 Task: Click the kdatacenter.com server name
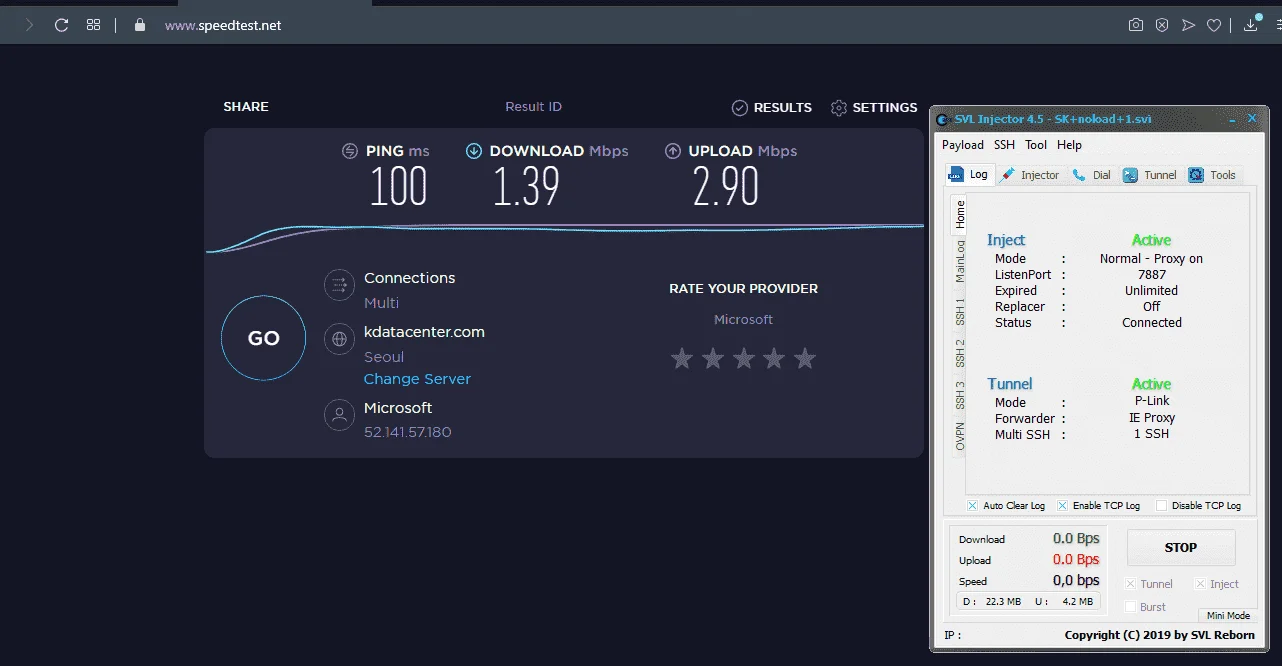(424, 332)
